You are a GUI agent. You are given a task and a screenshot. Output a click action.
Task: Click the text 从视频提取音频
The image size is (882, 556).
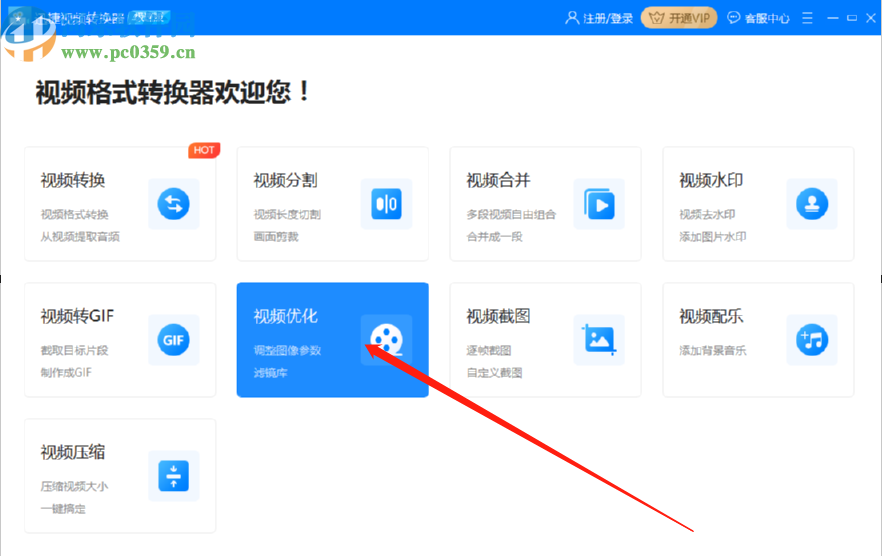click(x=80, y=237)
